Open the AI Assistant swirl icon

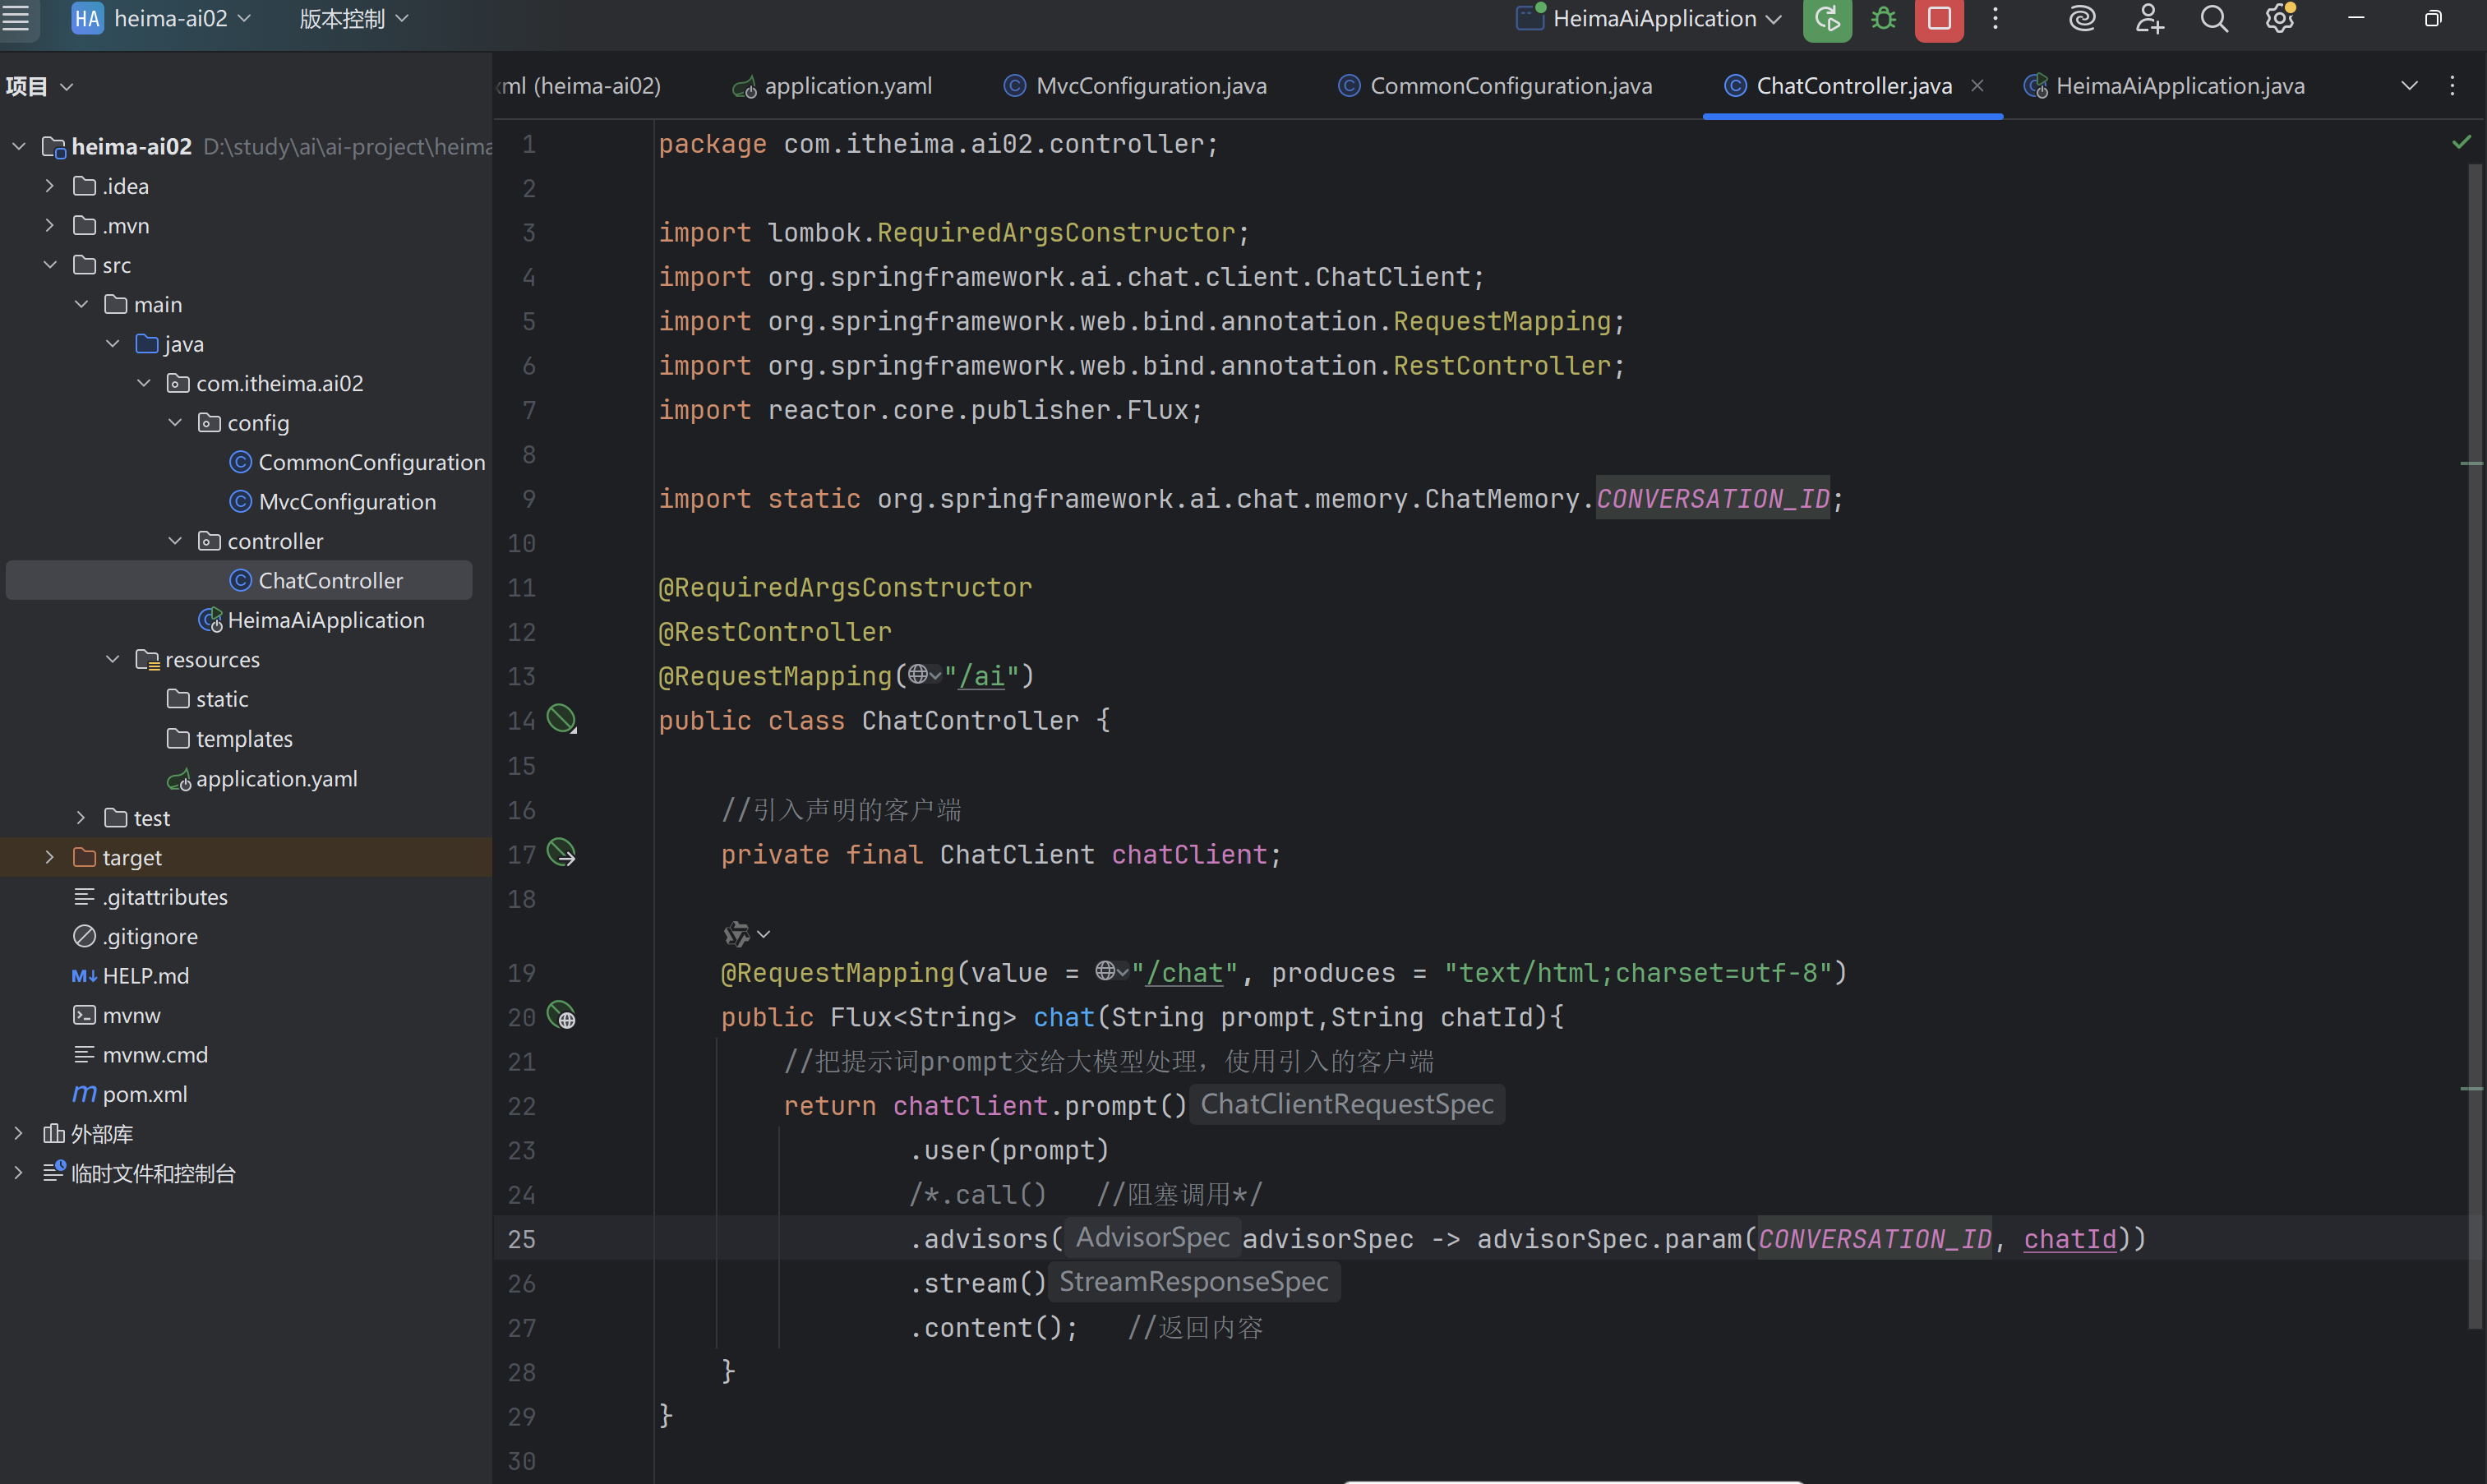tap(2081, 19)
